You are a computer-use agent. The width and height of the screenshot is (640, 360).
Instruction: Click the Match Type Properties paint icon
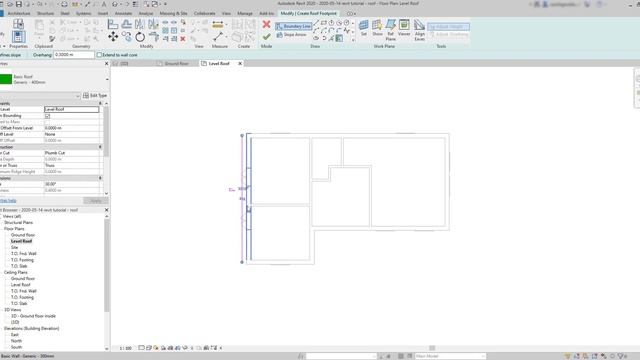coord(52,39)
